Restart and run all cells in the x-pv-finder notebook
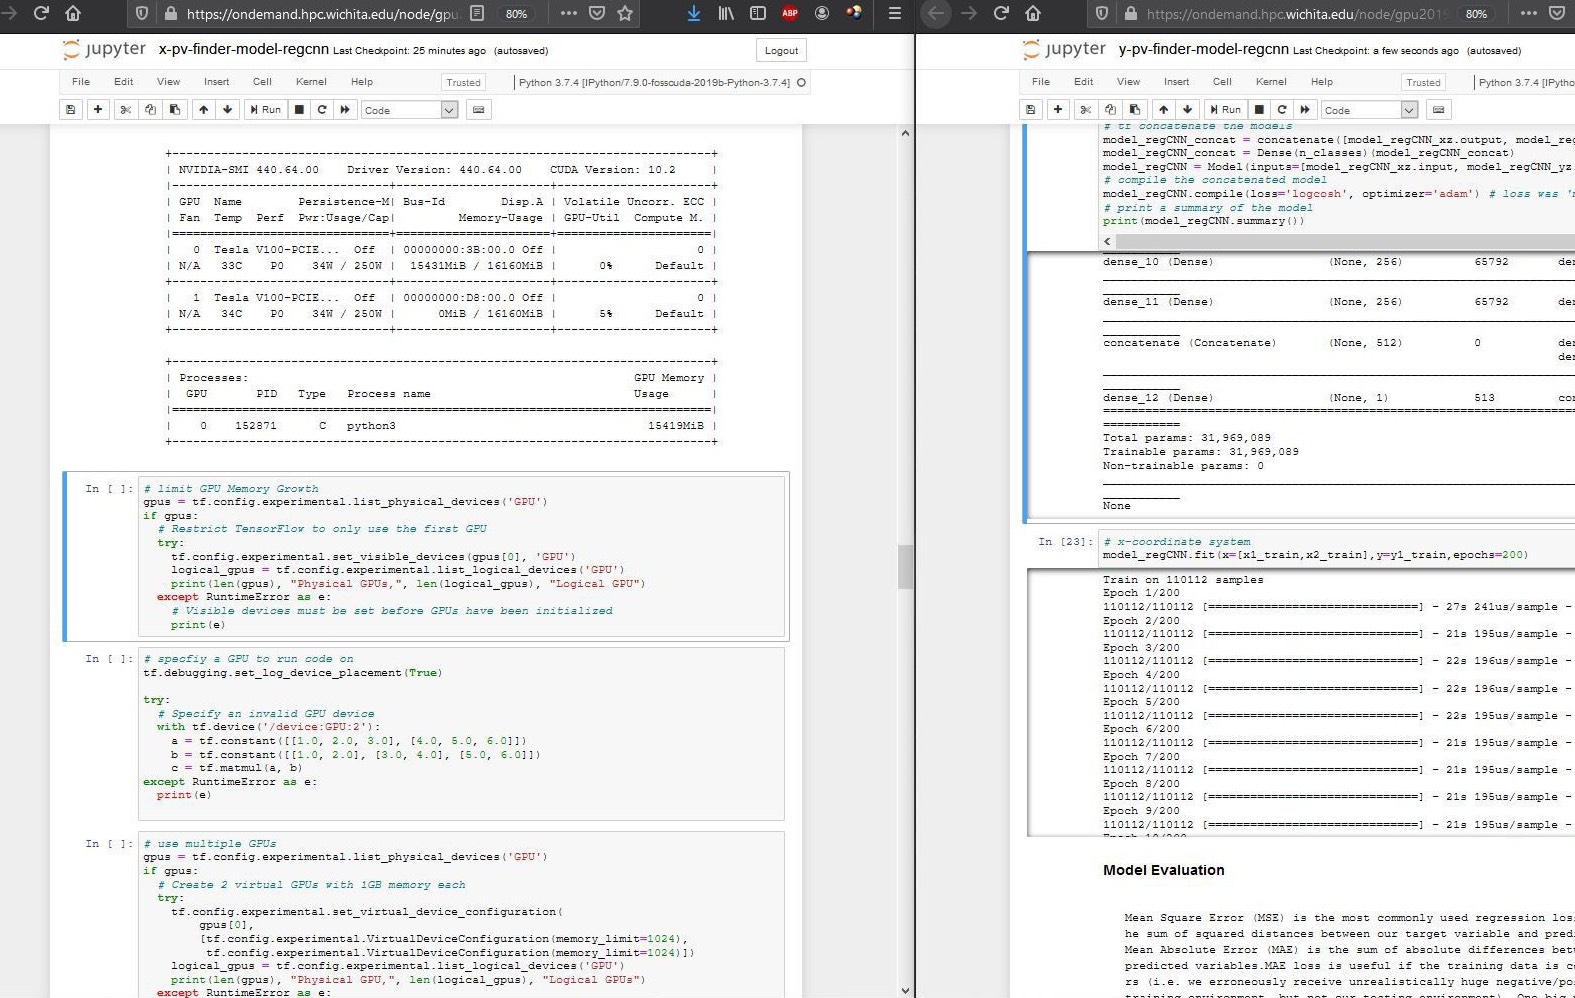The height and width of the screenshot is (998, 1575). (x=345, y=110)
